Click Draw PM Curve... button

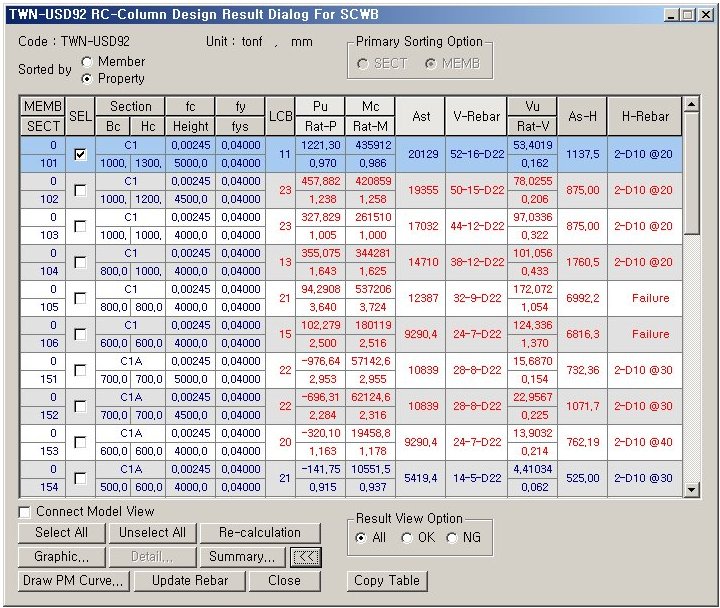point(72,580)
